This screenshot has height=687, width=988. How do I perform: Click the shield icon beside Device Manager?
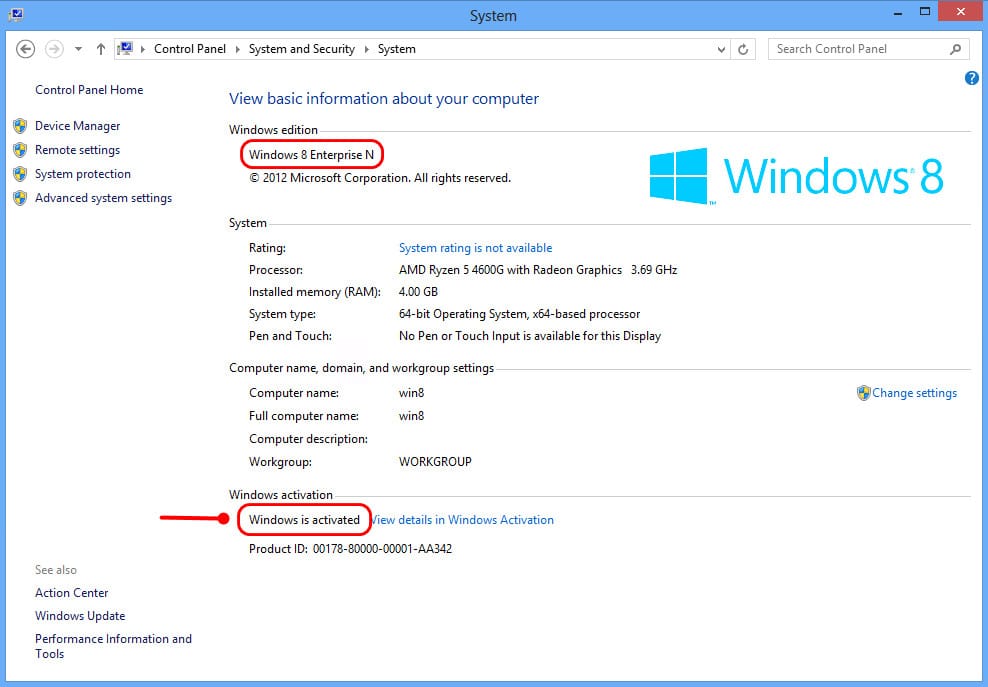point(20,126)
